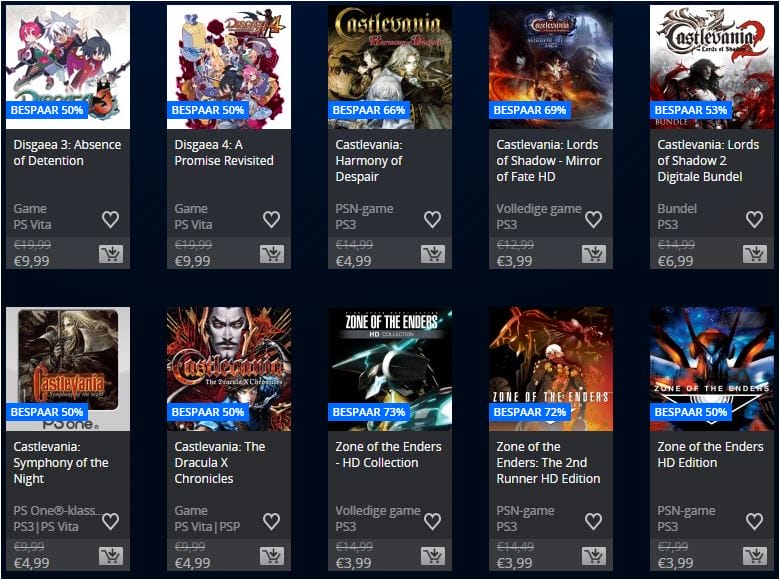Open Castlevania Lords of Shadow 2 cover image

(712, 67)
